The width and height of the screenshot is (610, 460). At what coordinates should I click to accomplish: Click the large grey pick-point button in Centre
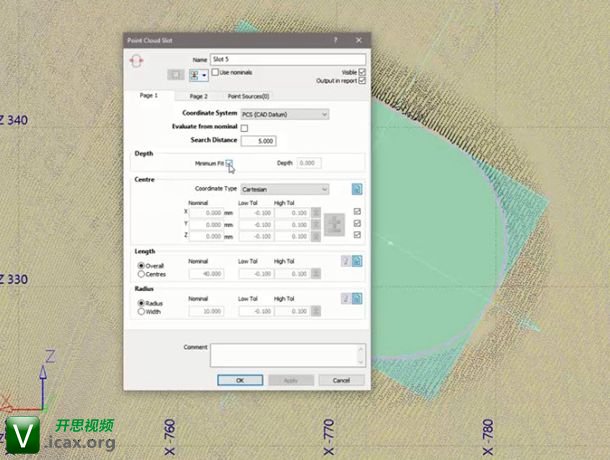click(335, 225)
